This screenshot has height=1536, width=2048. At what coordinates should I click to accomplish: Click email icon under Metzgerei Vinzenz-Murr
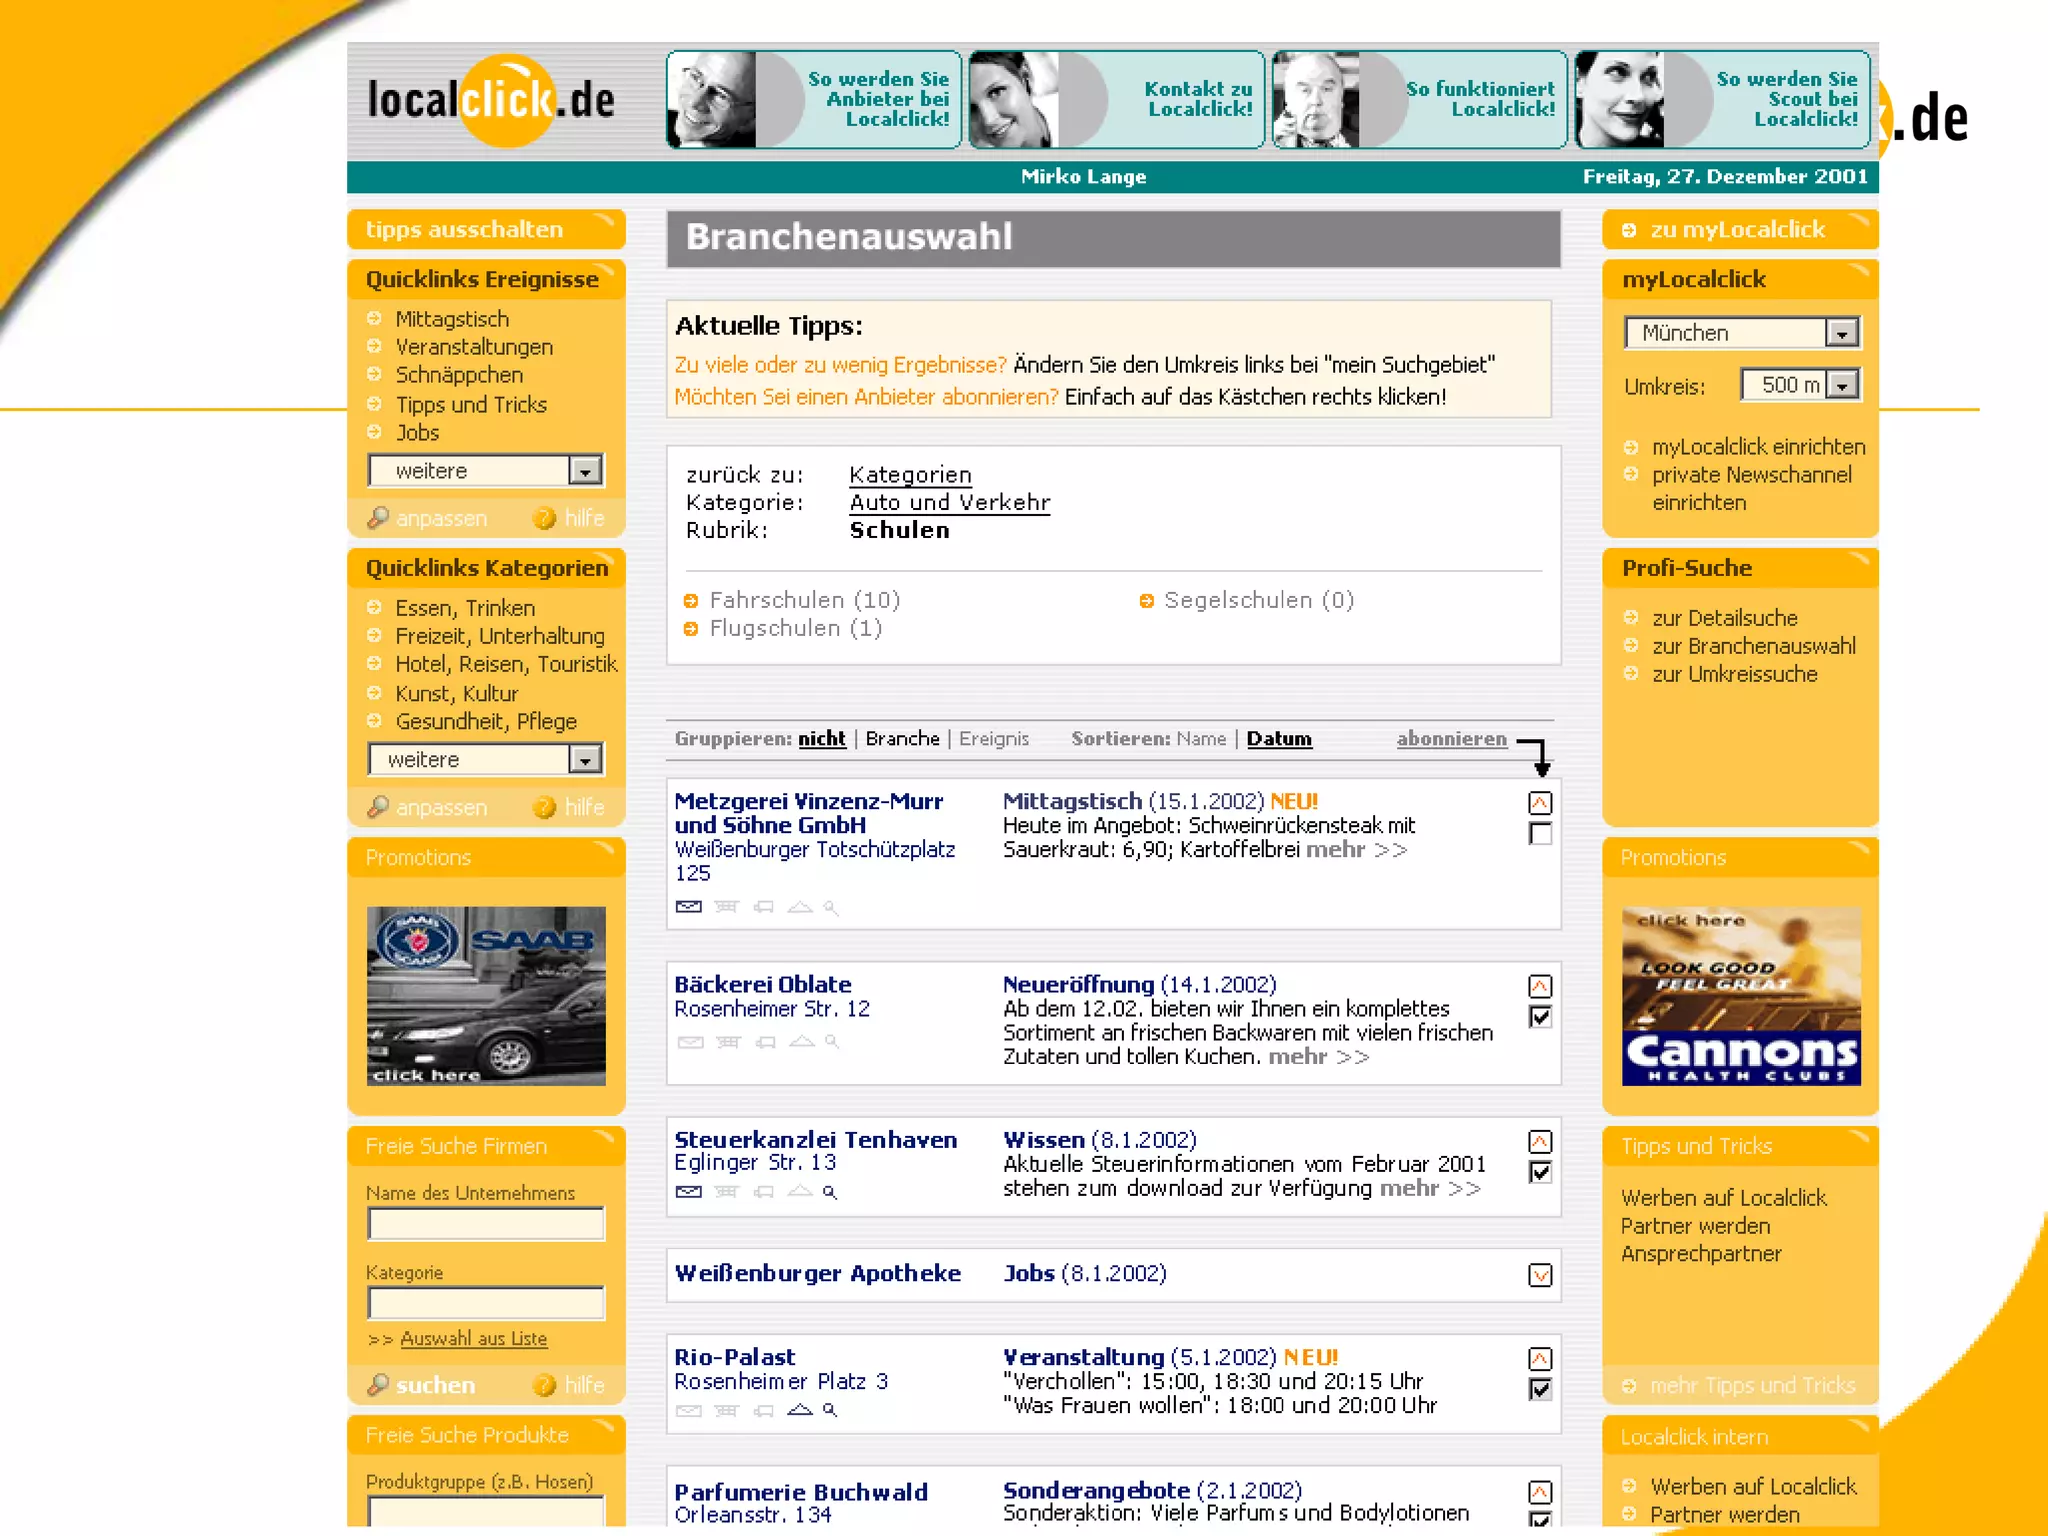688,907
